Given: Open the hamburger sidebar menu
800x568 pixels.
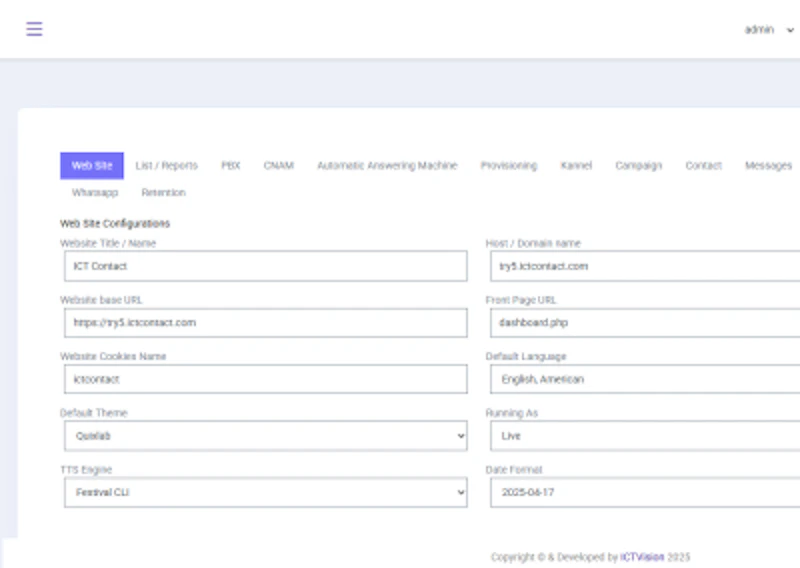Looking at the screenshot, I should [x=34, y=29].
